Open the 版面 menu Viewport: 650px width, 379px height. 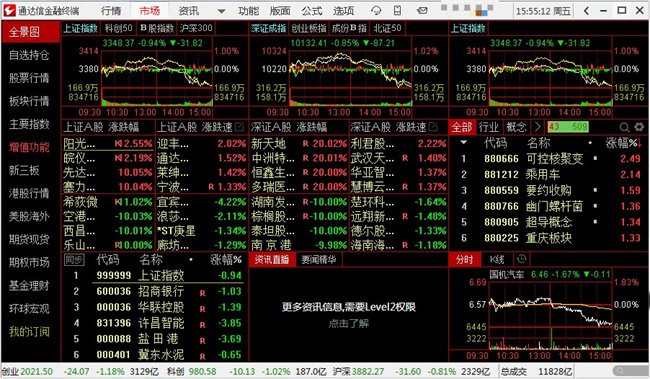point(280,11)
